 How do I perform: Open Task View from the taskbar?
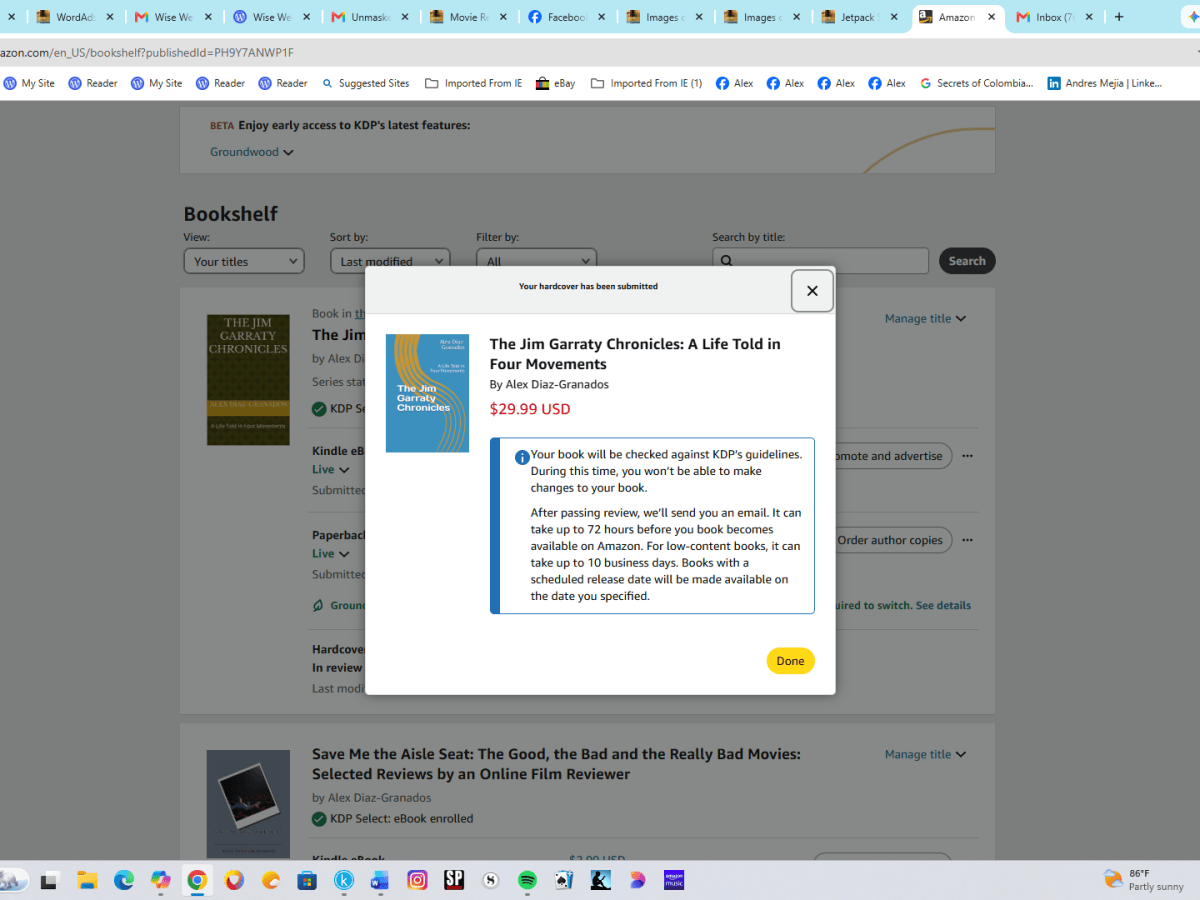tap(48, 880)
